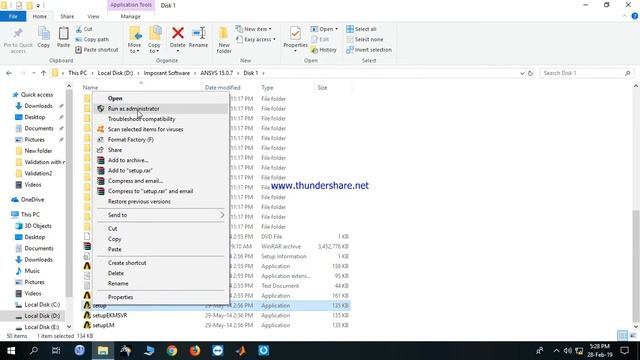Click Select none in ribbon

point(364,39)
